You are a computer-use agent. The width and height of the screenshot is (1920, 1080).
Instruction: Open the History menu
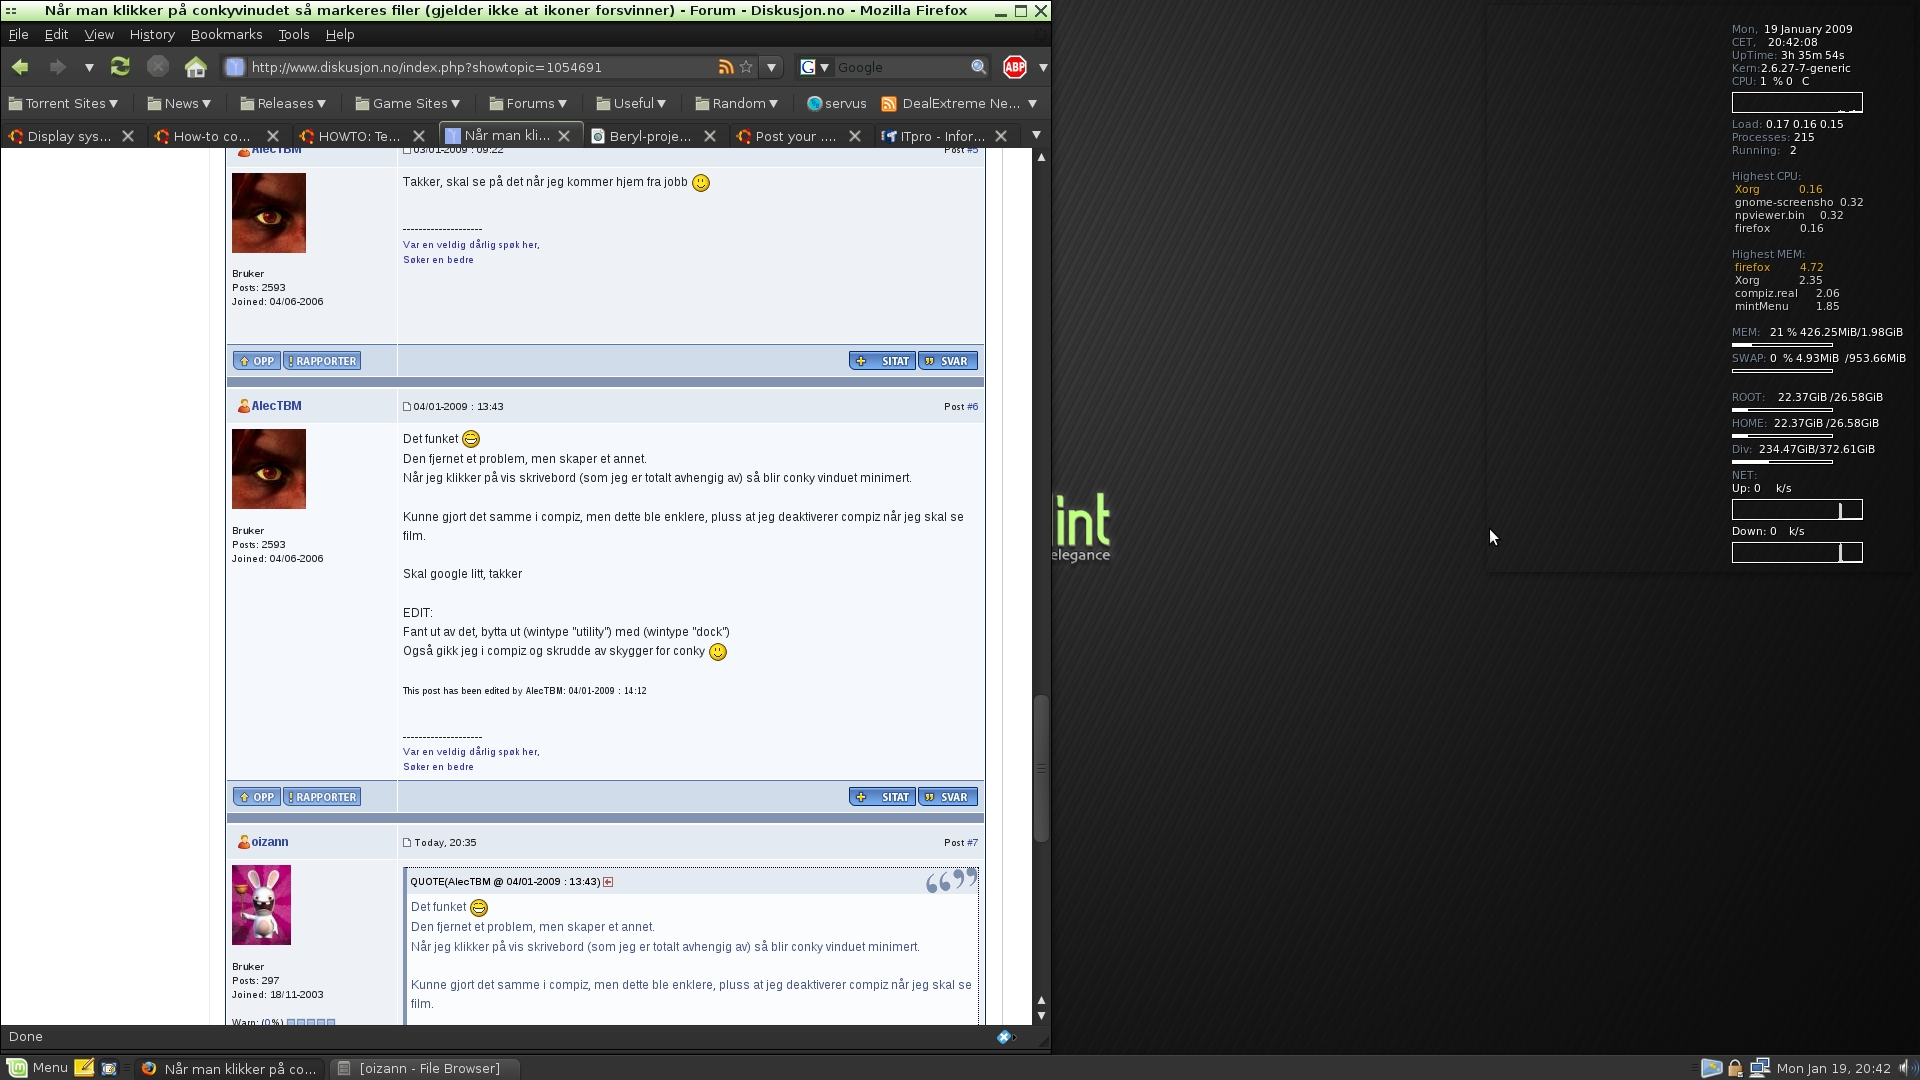point(152,34)
